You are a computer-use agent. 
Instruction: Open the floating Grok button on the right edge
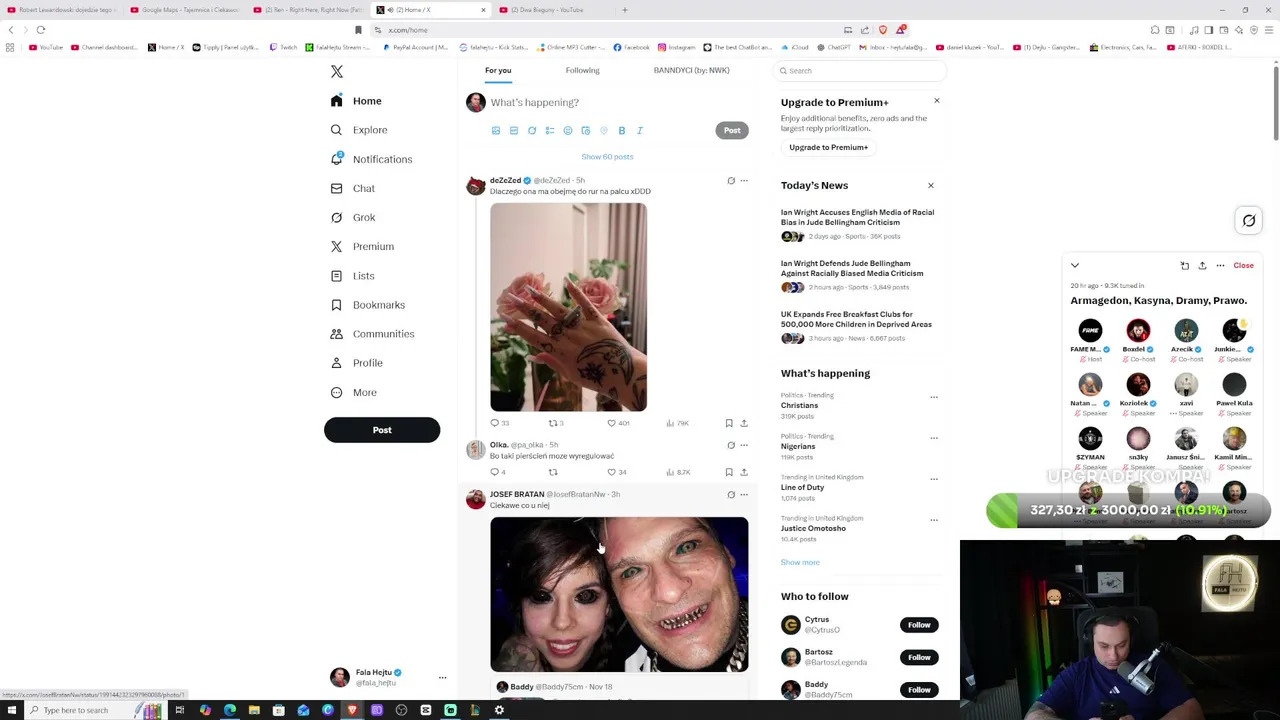(x=1249, y=221)
